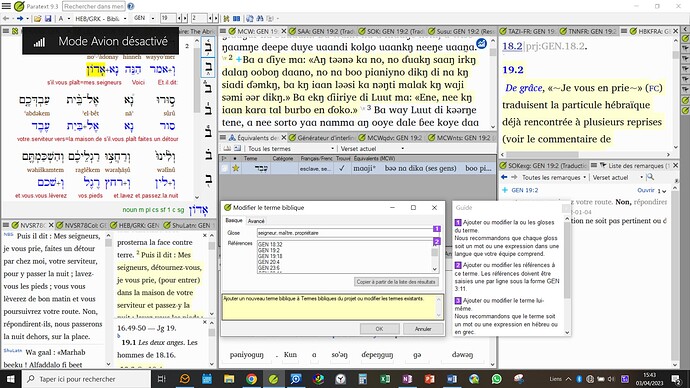Go back with the navigation arrow

coord(6,18)
